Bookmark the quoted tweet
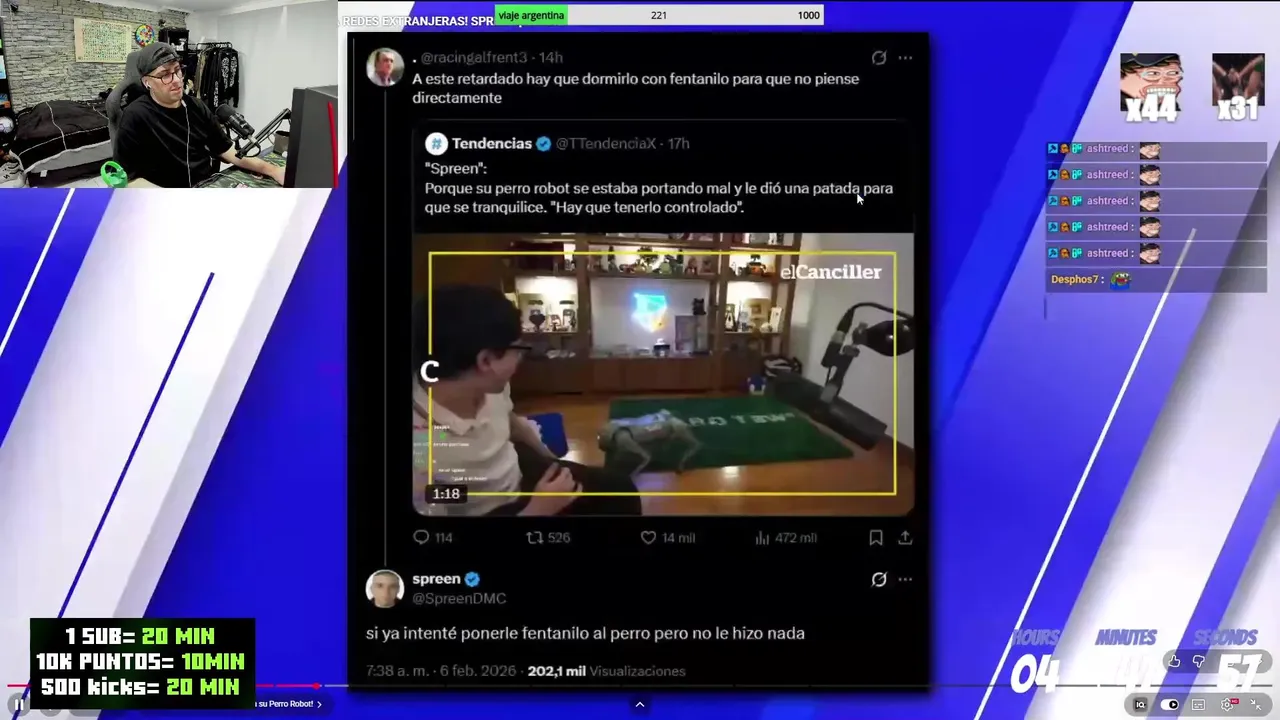Viewport: 1280px width, 720px height. [876, 537]
